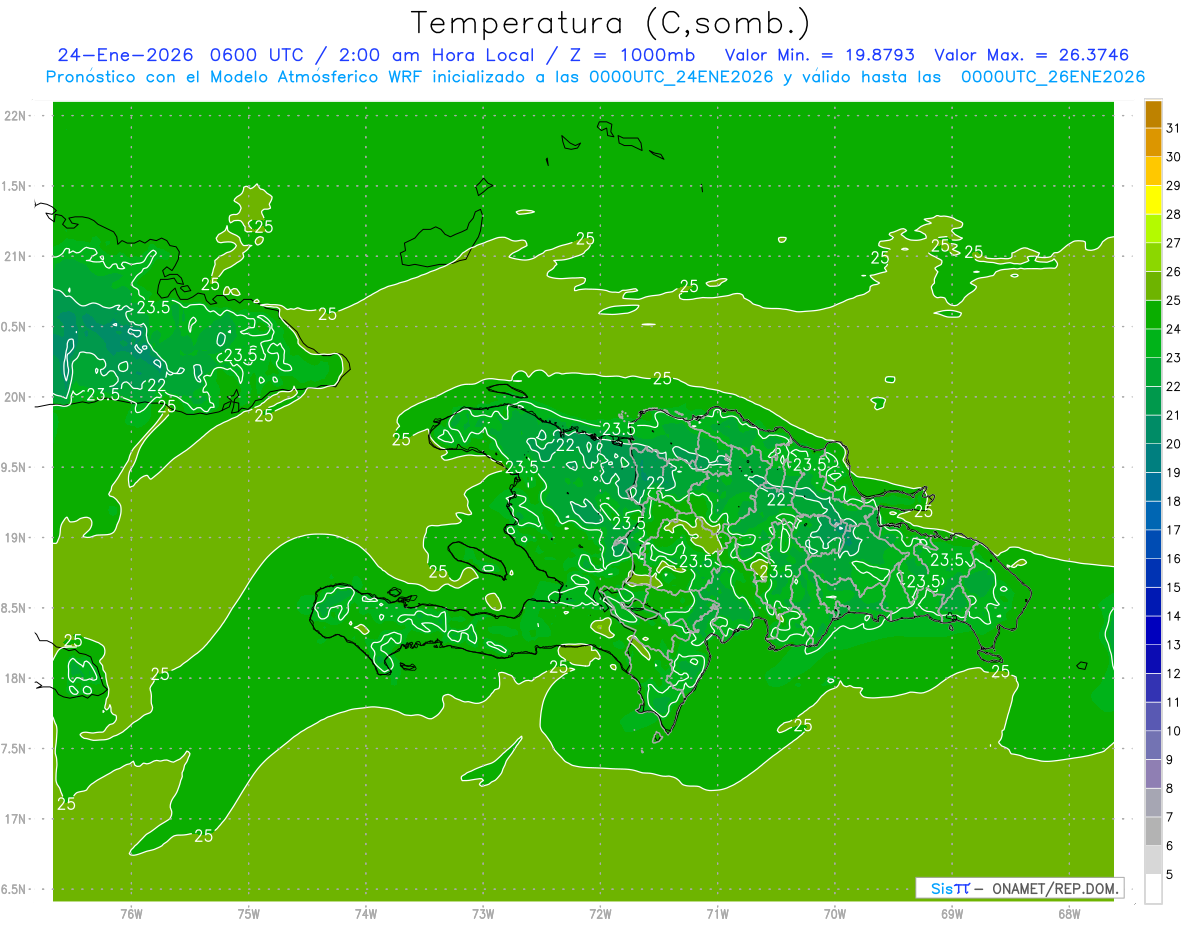Click the 18N latitude axis label

coord(16,679)
